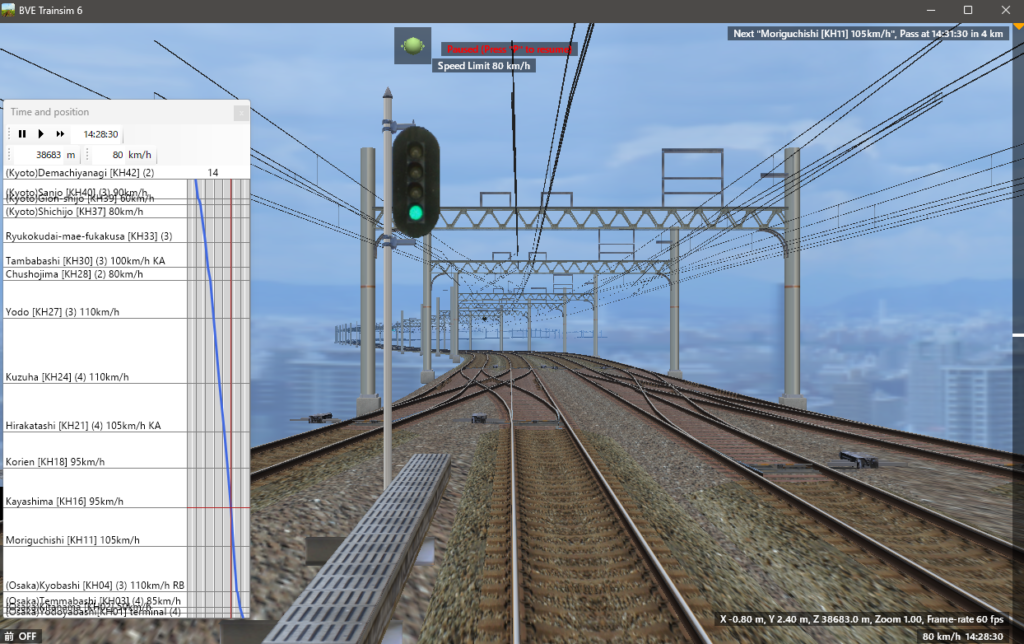This screenshot has height=644, width=1024.
Task: Jump to Hirakatashi [KH21] station
Action: tap(83, 425)
